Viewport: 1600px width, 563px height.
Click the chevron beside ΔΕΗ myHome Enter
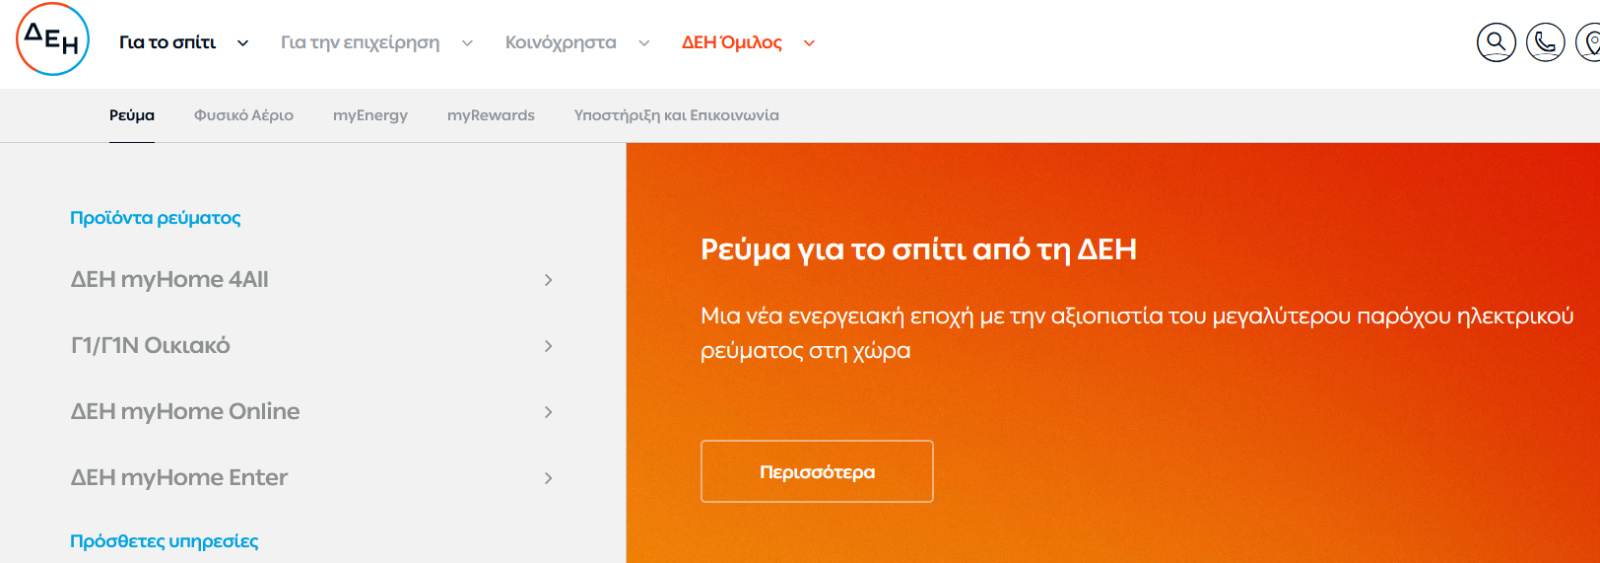pyautogui.click(x=548, y=478)
